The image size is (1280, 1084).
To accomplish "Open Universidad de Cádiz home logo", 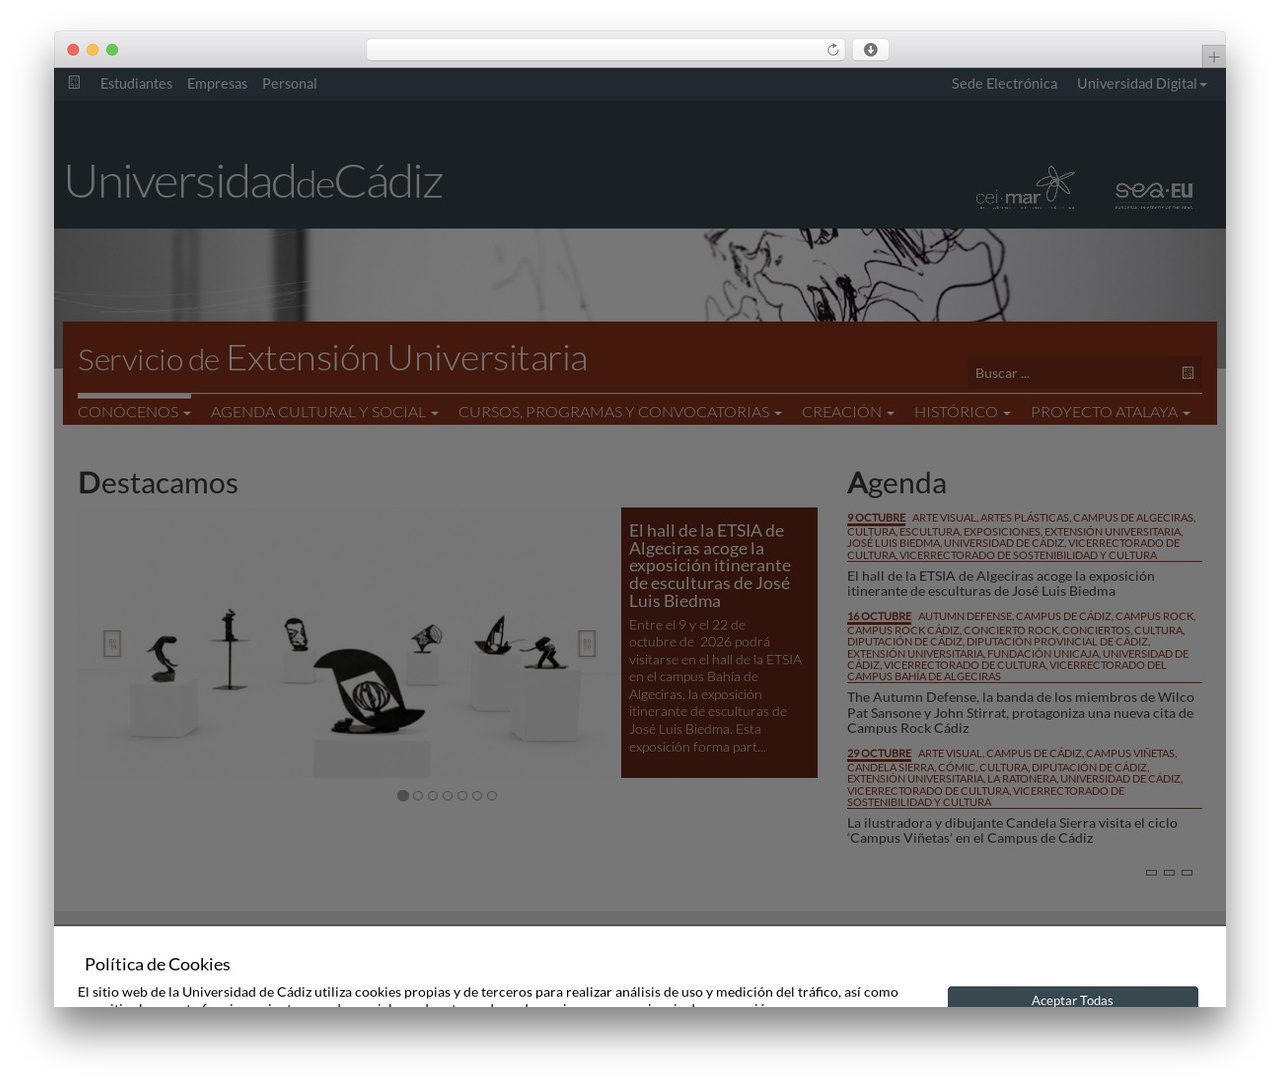I will click(254, 182).
